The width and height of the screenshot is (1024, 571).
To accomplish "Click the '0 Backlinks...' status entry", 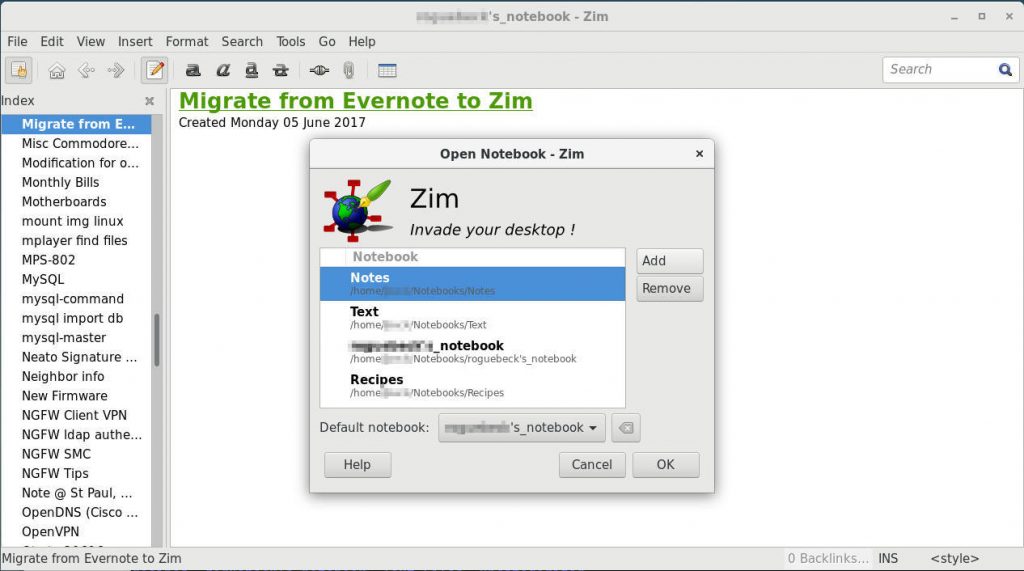I will tap(827, 559).
